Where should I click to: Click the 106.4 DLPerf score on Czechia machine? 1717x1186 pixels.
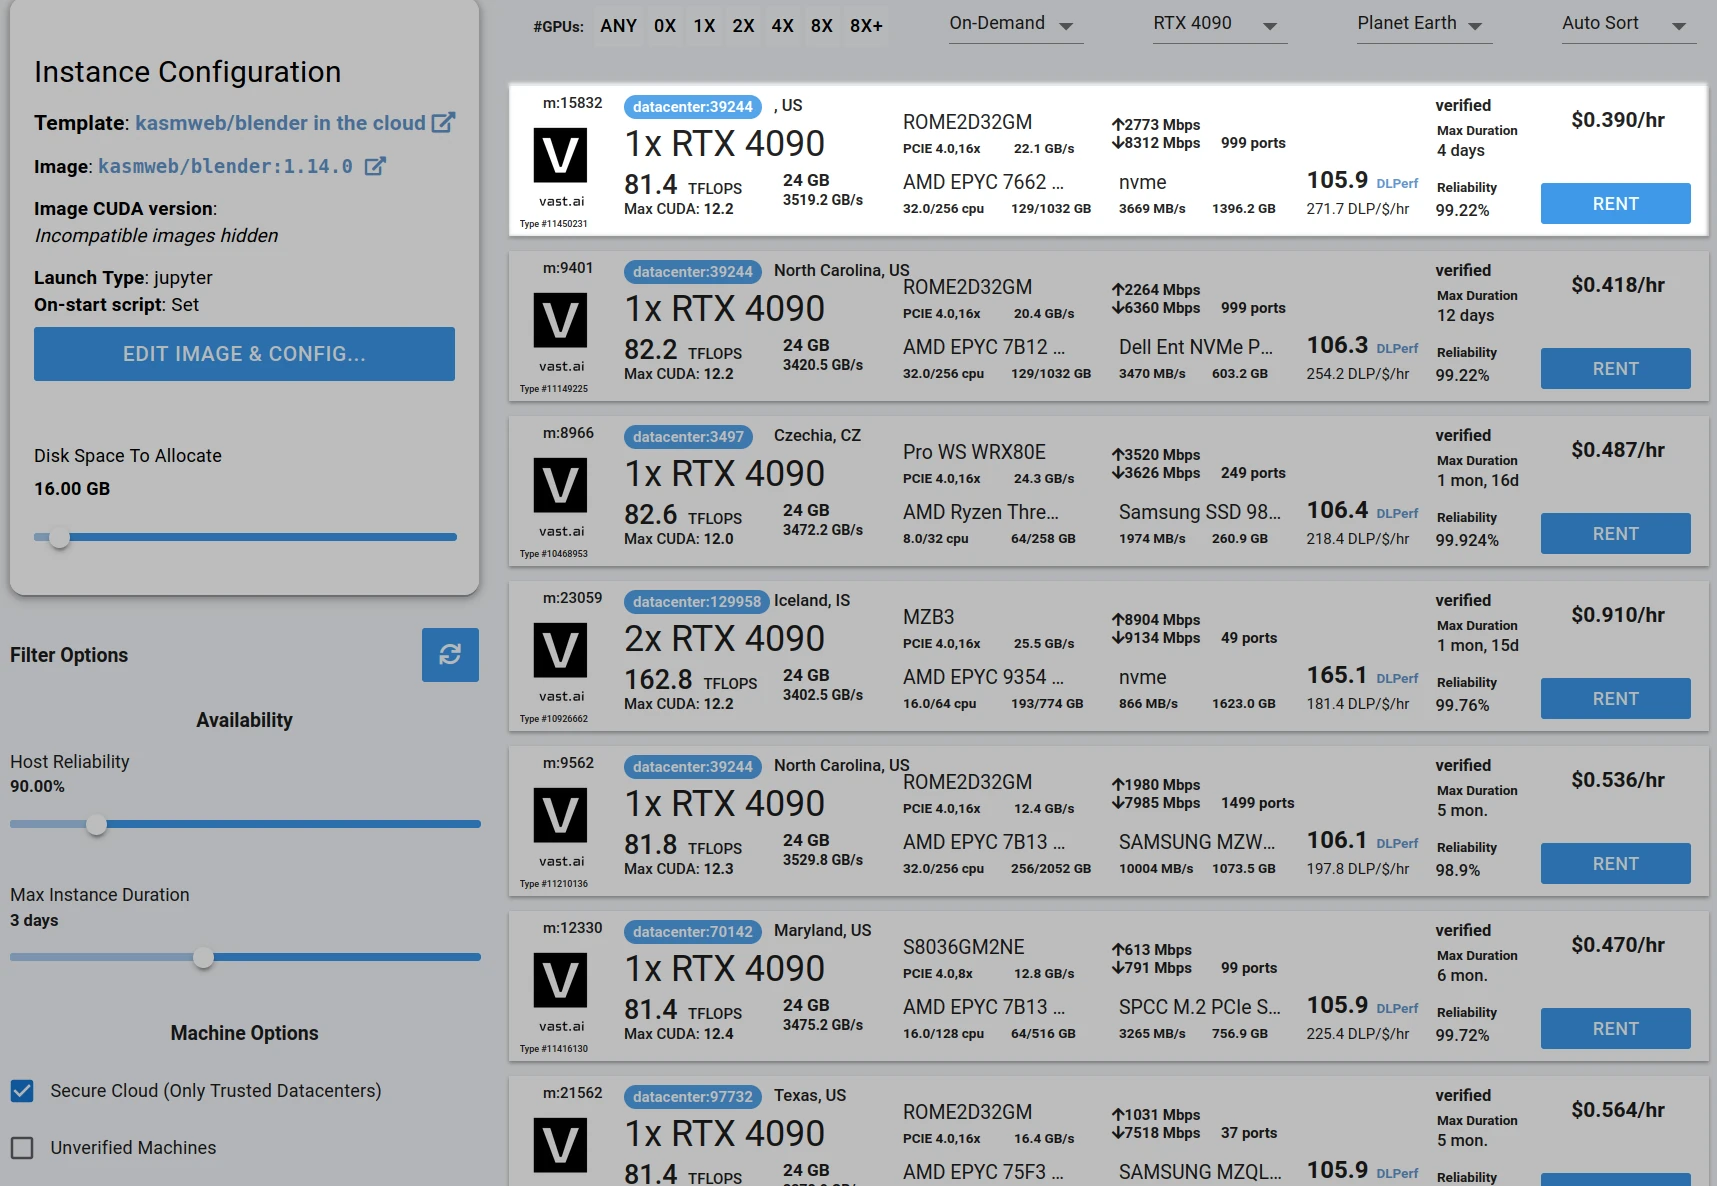pyautogui.click(x=1337, y=510)
